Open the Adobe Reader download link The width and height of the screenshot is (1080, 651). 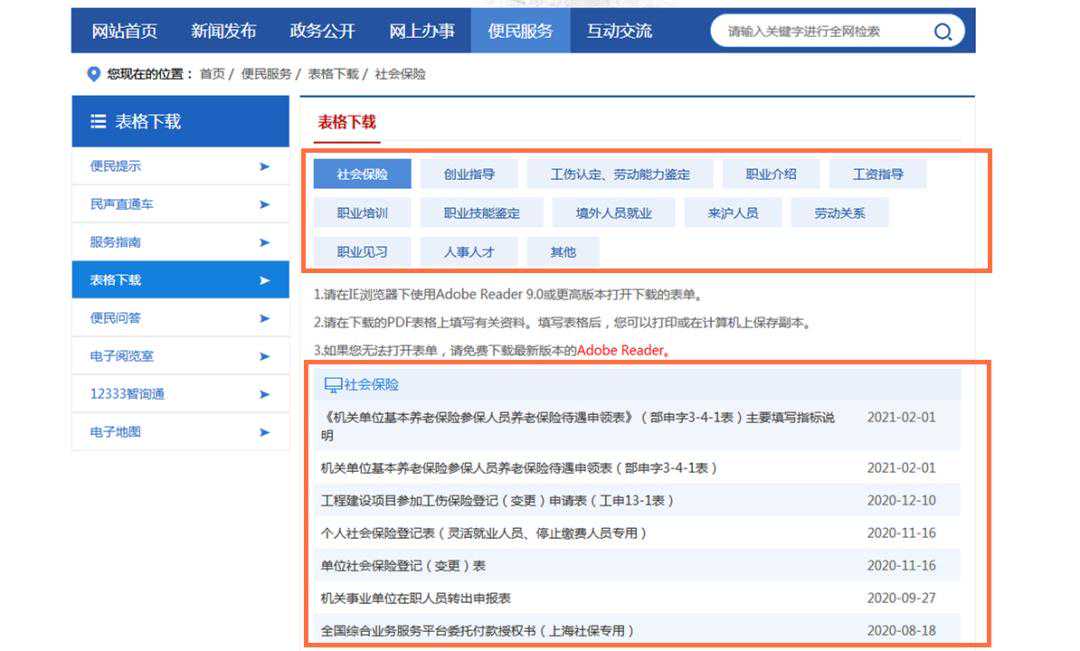(x=621, y=350)
